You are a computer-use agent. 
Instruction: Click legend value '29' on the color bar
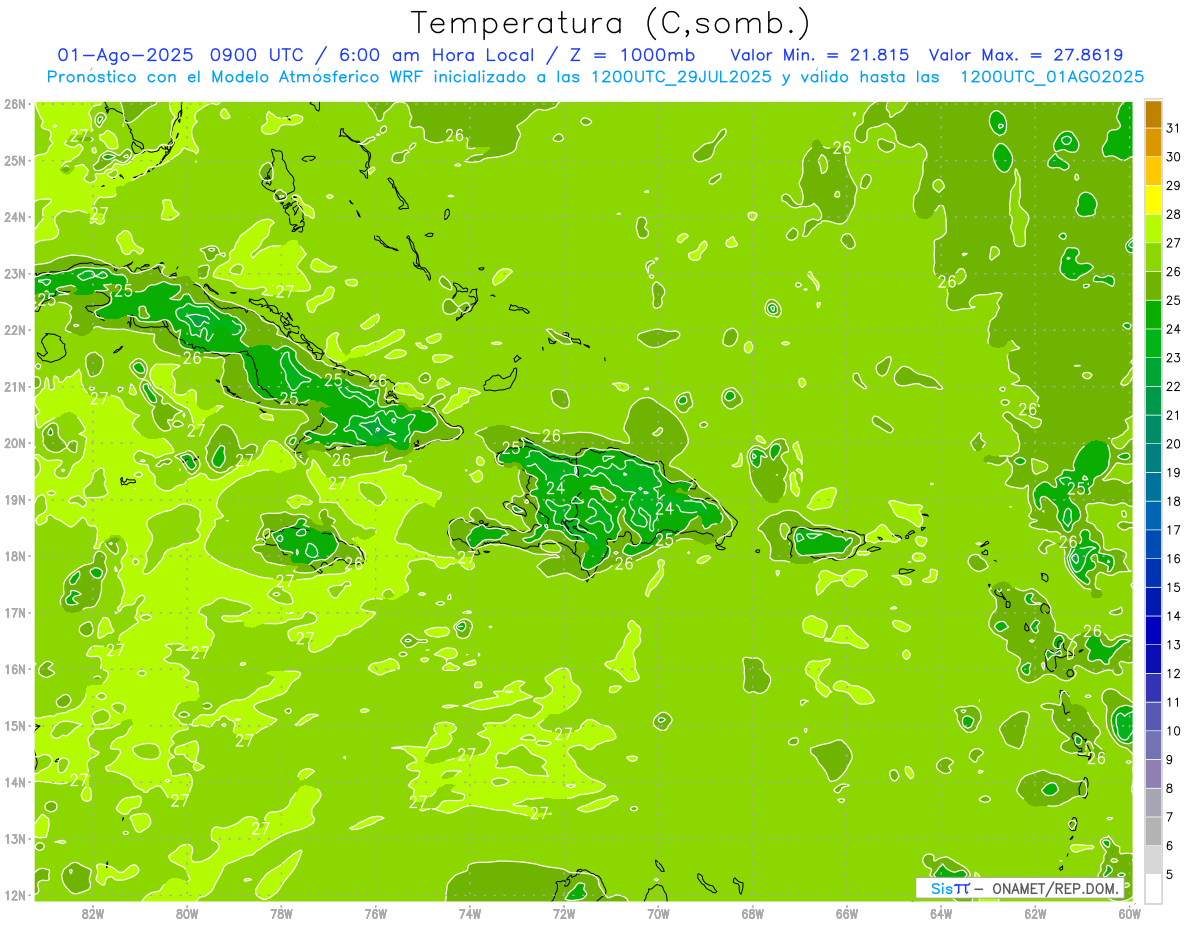pyautogui.click(x=1174, y=185)
